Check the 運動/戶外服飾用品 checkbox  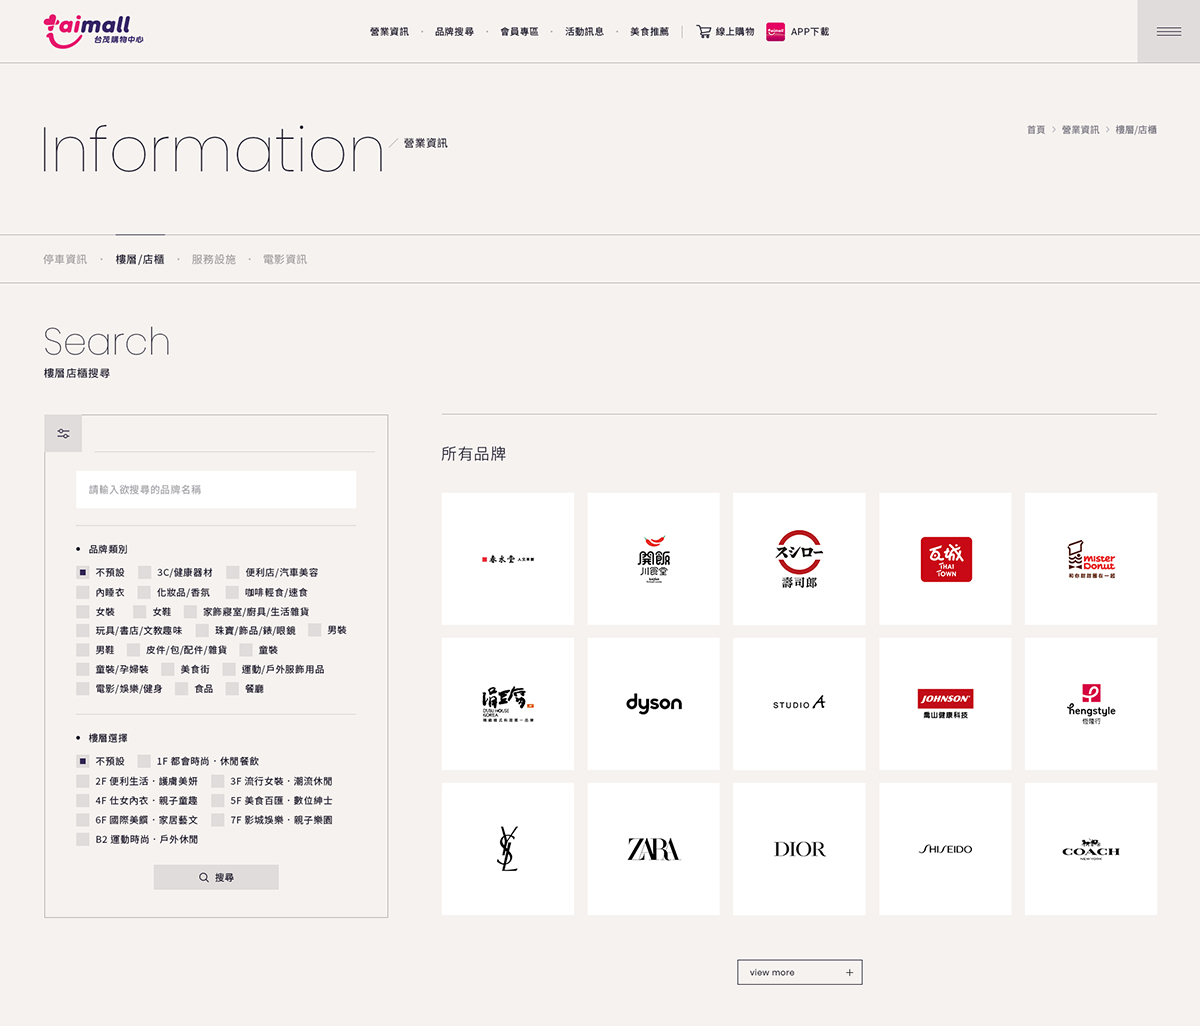coord(229,670)
